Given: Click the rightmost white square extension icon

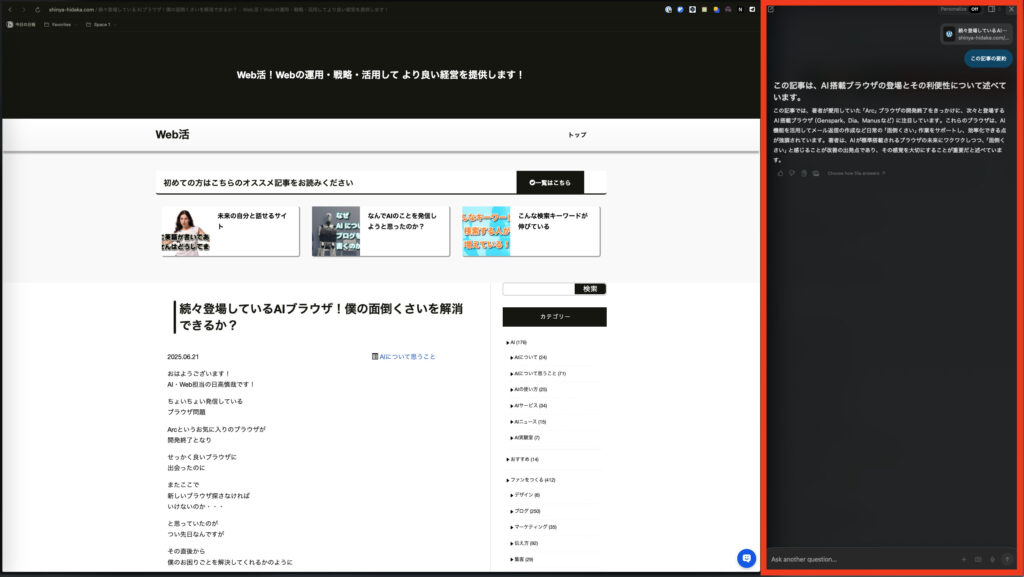Looking at the screenshot, I should [x=752, y=10].
